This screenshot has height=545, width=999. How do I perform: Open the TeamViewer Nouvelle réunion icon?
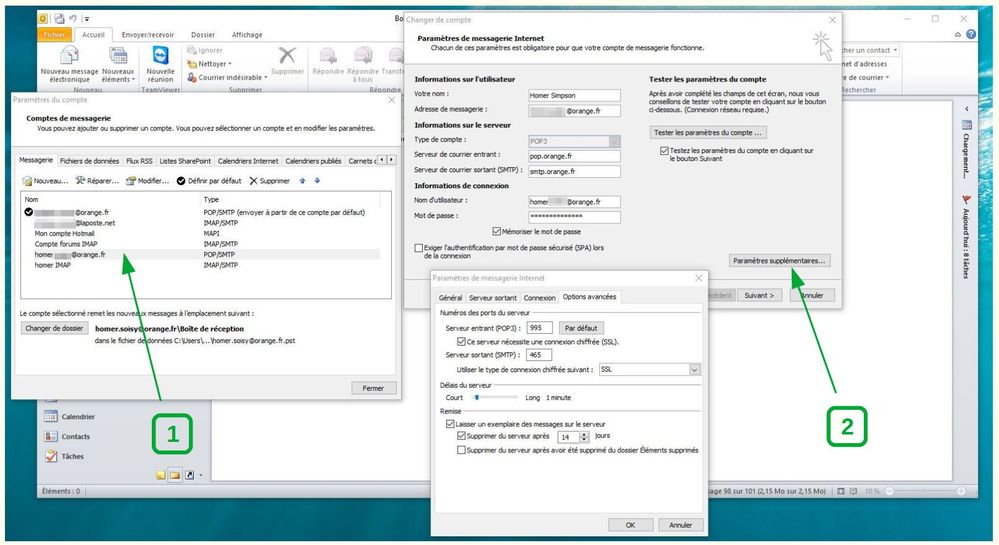pos(160,56)
